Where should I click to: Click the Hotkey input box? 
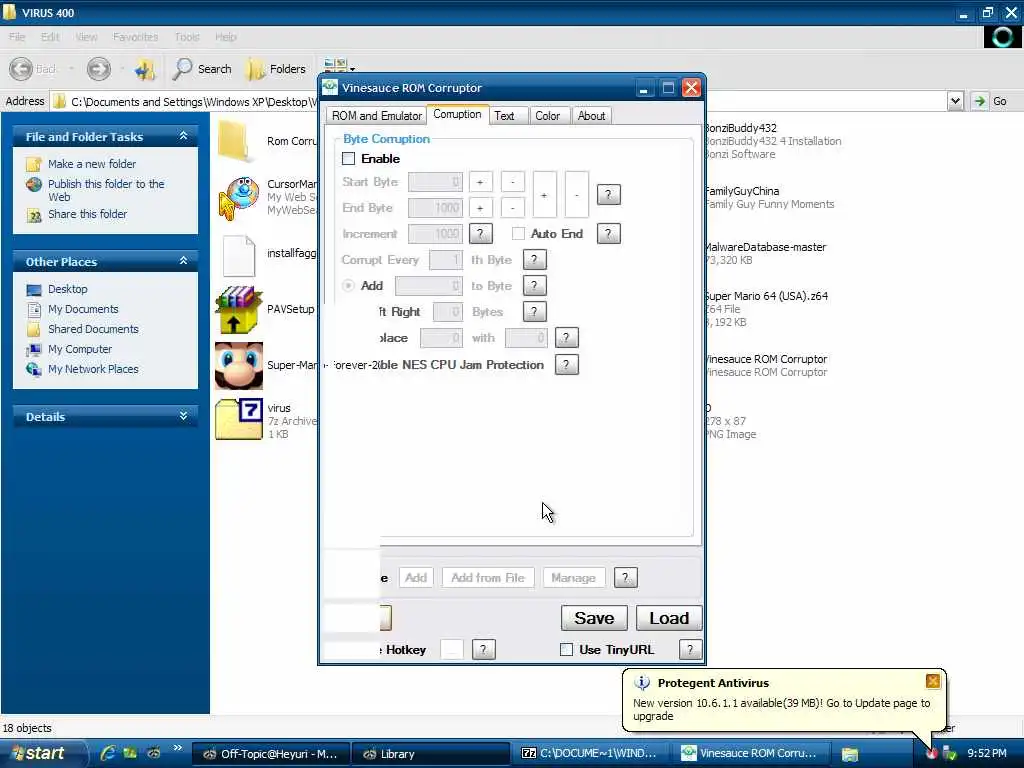pyautogui.click(x=452, y=649)
